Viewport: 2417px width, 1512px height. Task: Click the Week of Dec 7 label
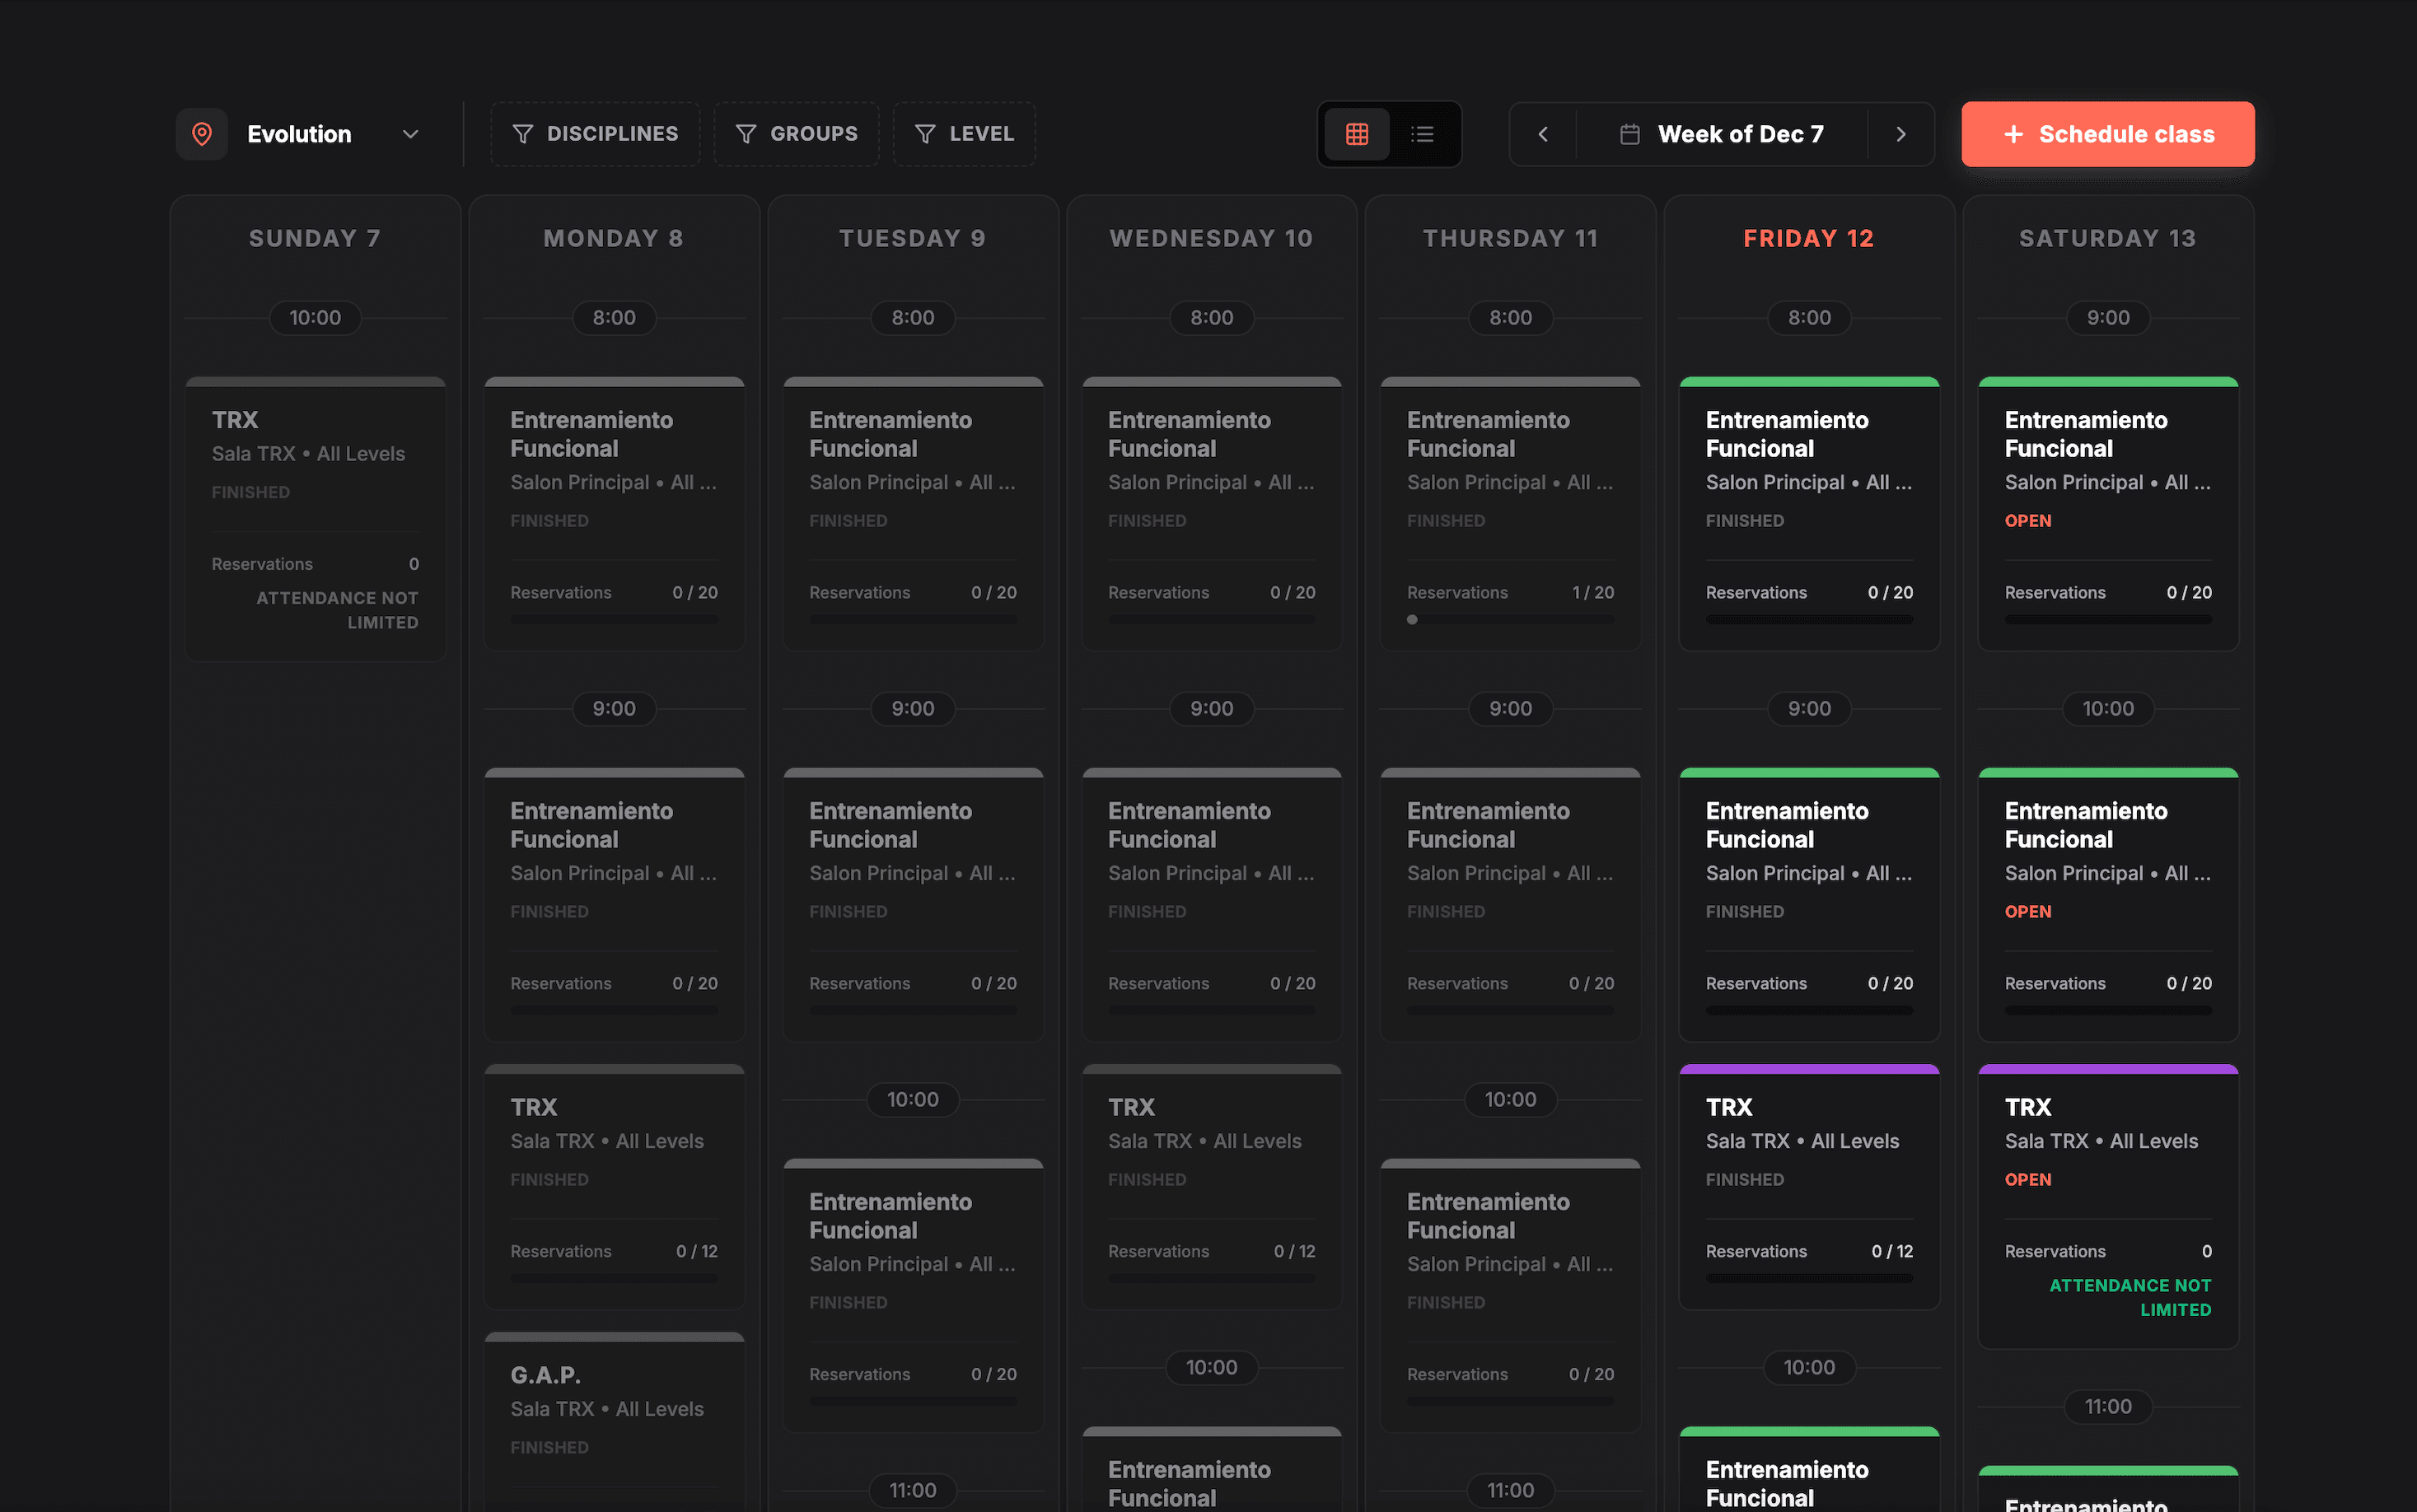(1740, 133)
